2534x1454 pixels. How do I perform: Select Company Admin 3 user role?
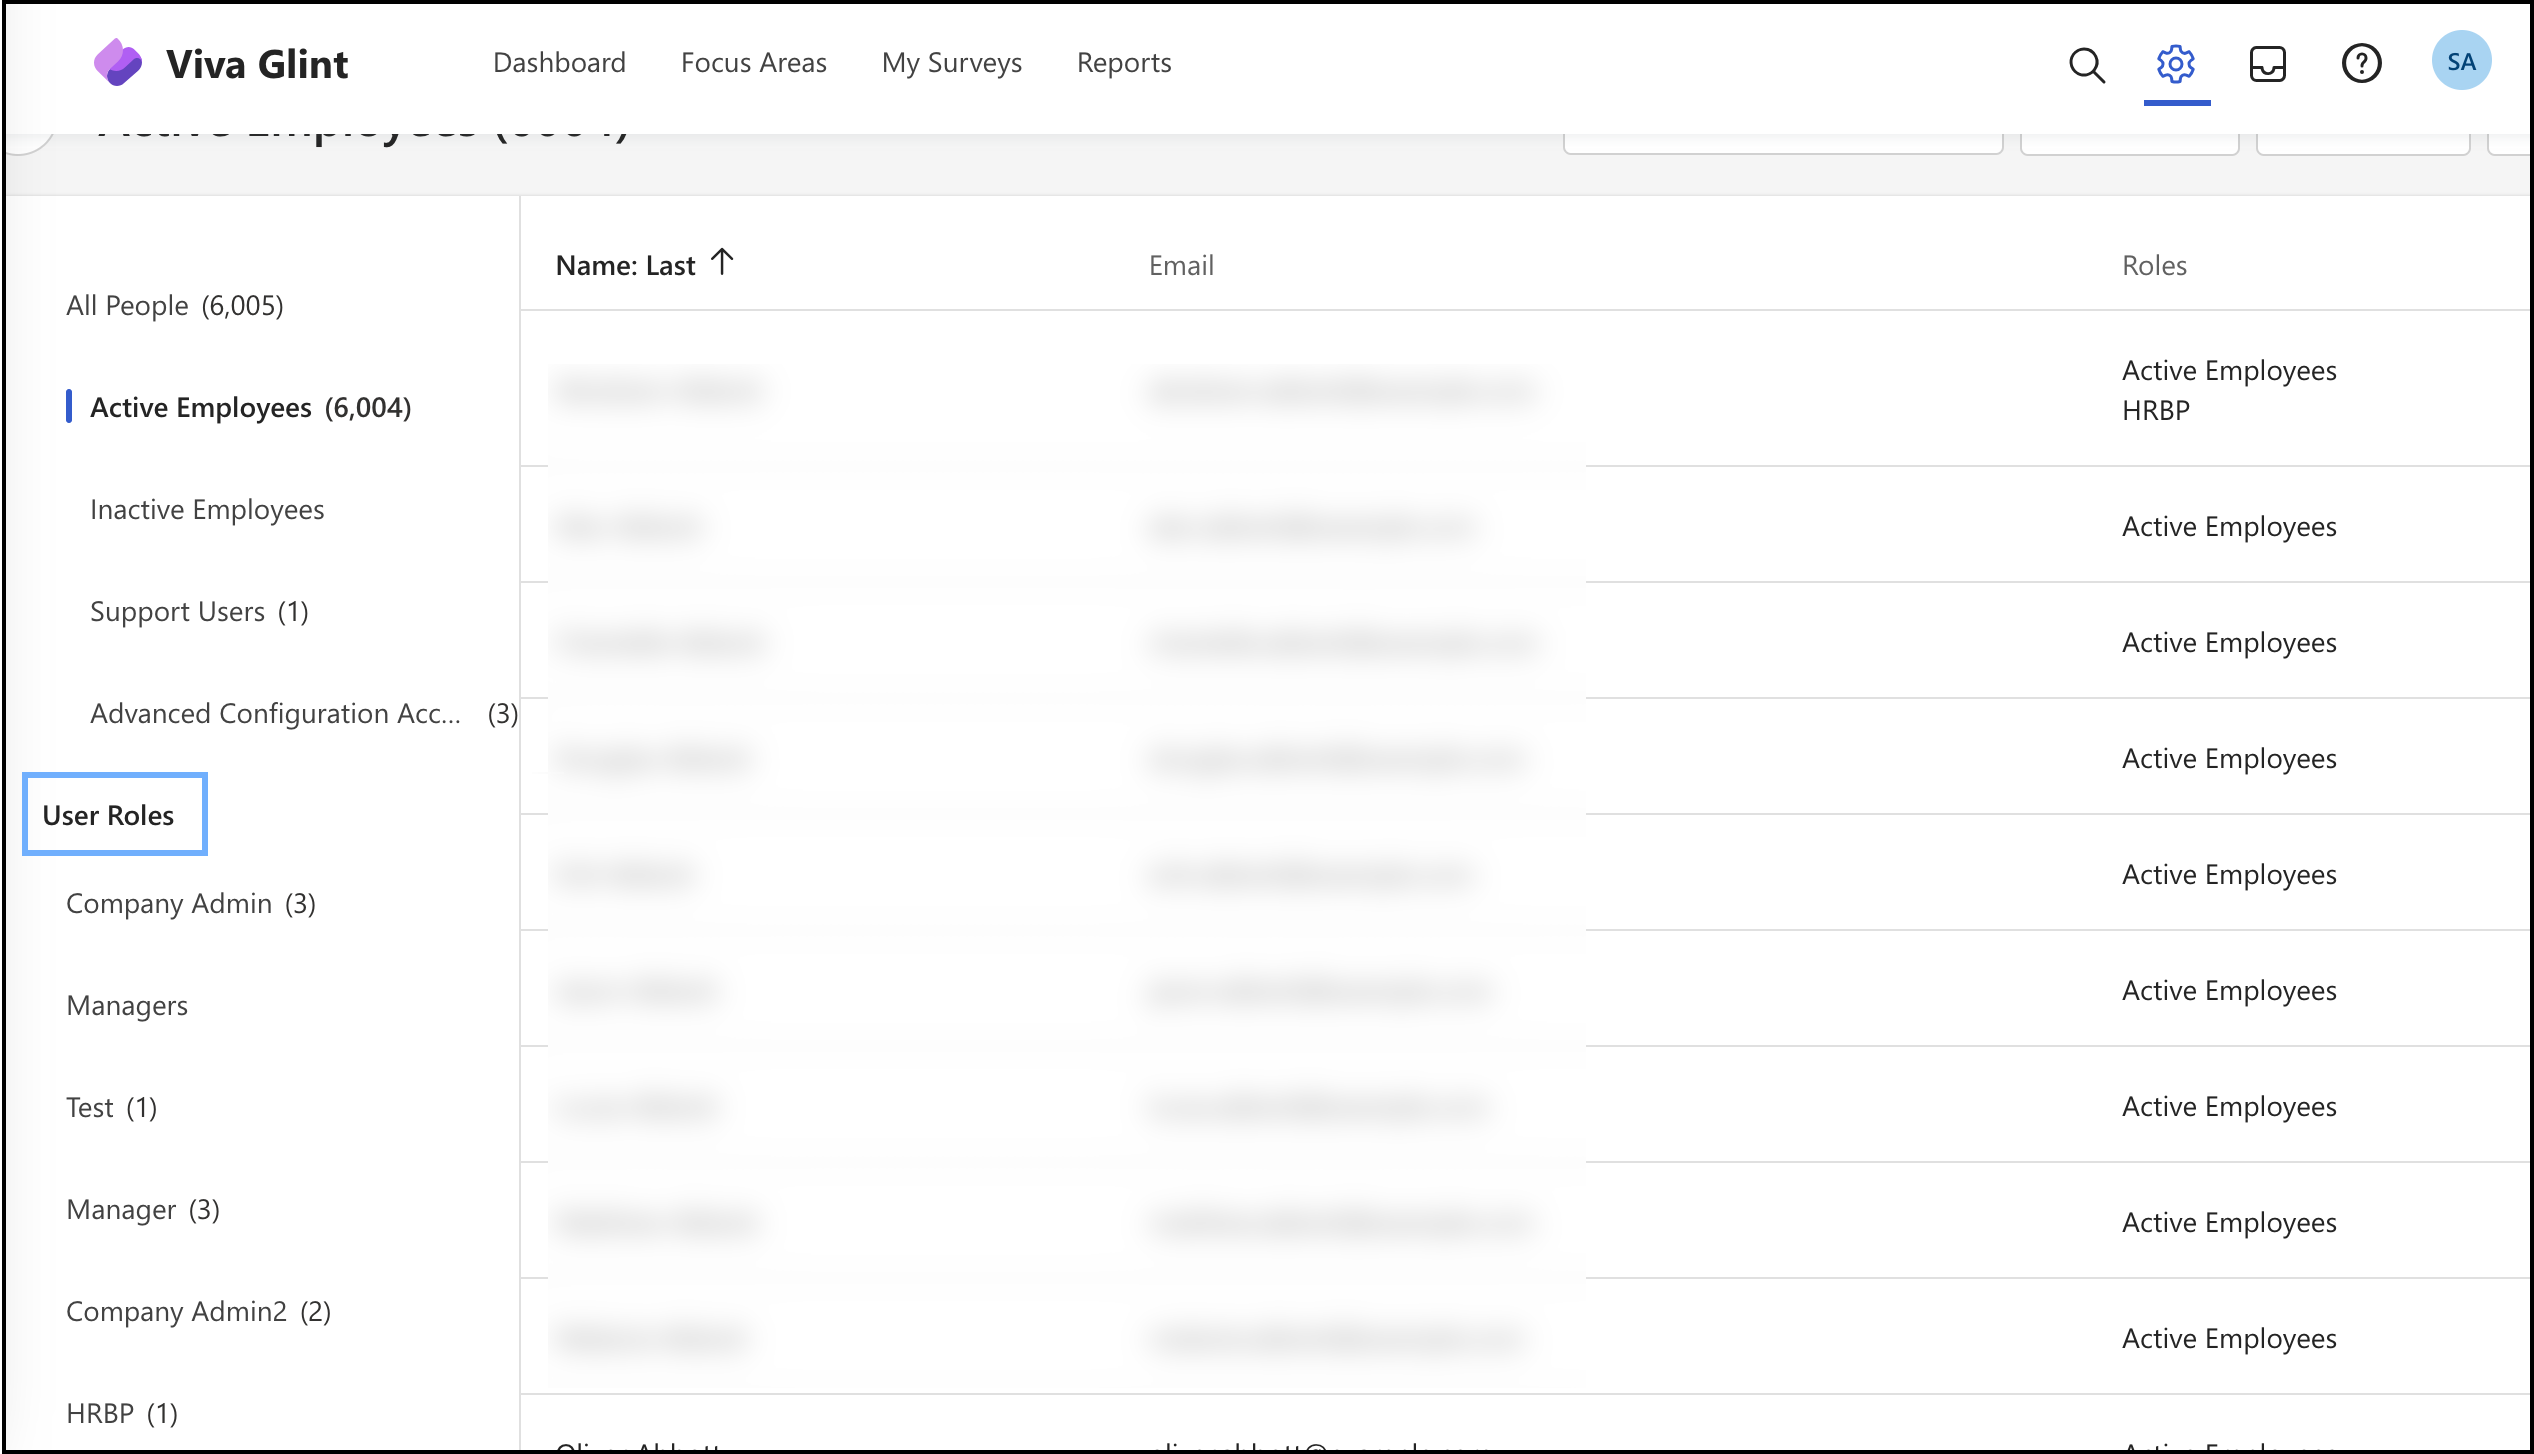(190, 900)
